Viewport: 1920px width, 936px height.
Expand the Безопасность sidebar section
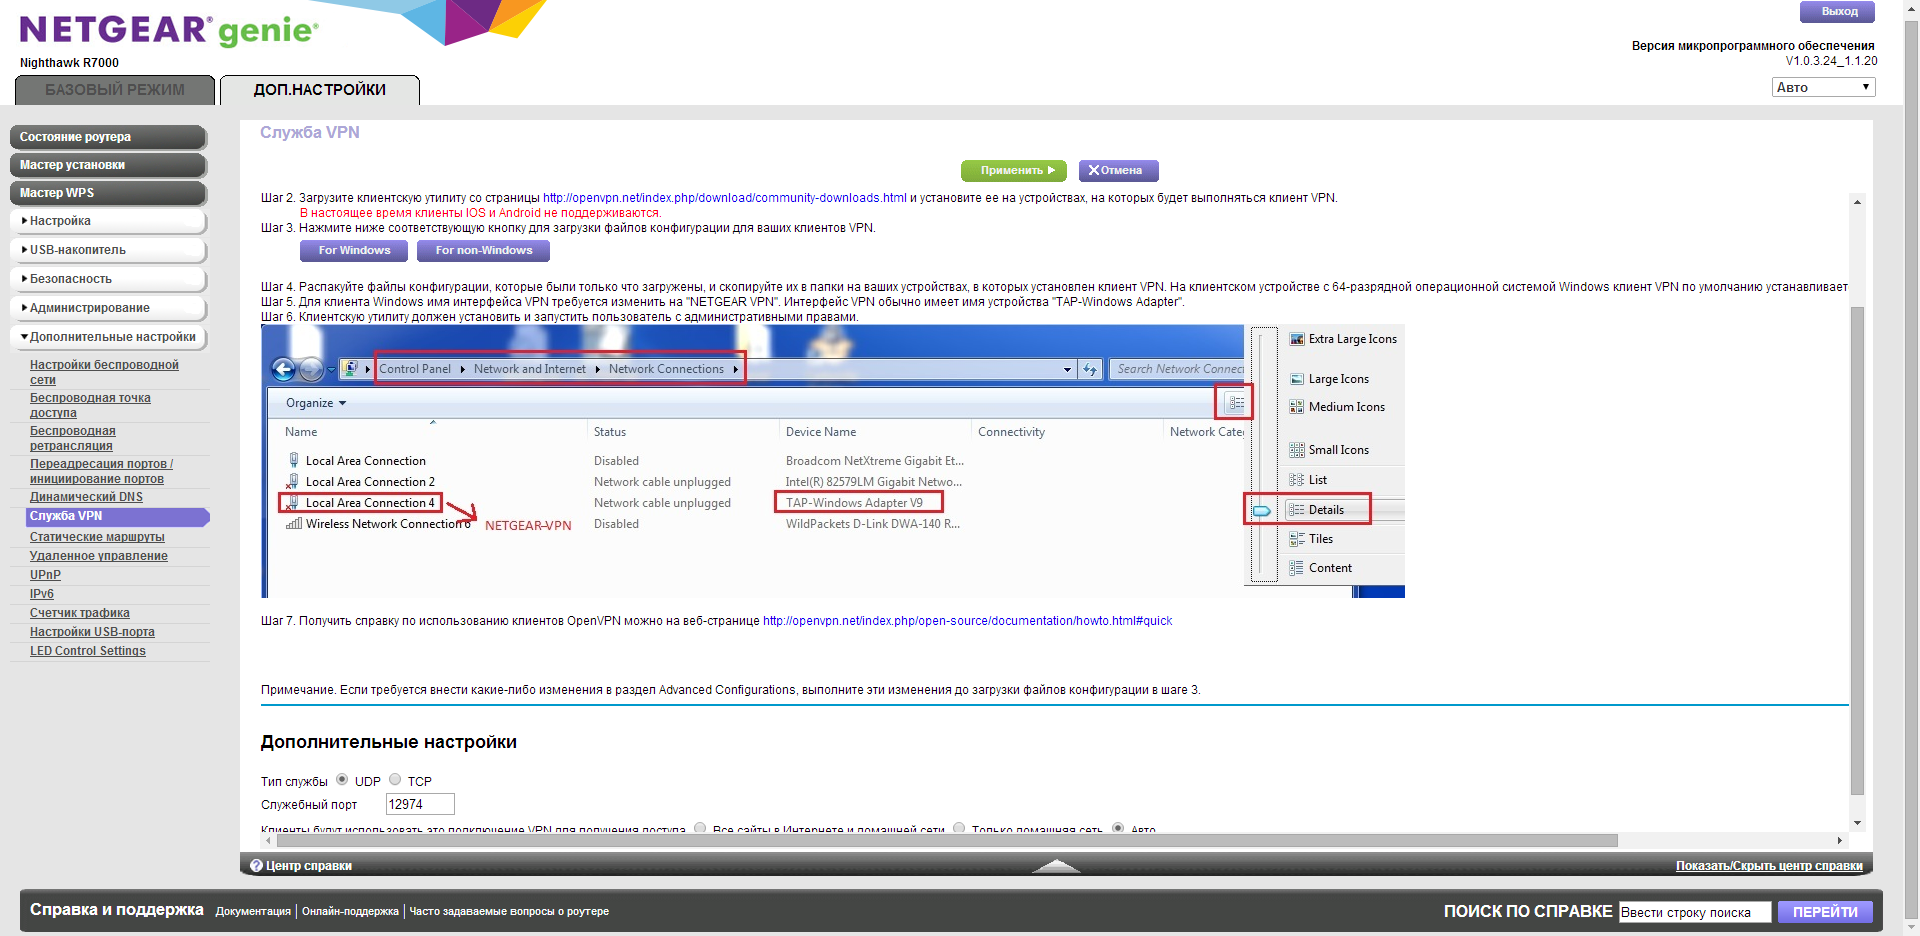coord(108,279)
